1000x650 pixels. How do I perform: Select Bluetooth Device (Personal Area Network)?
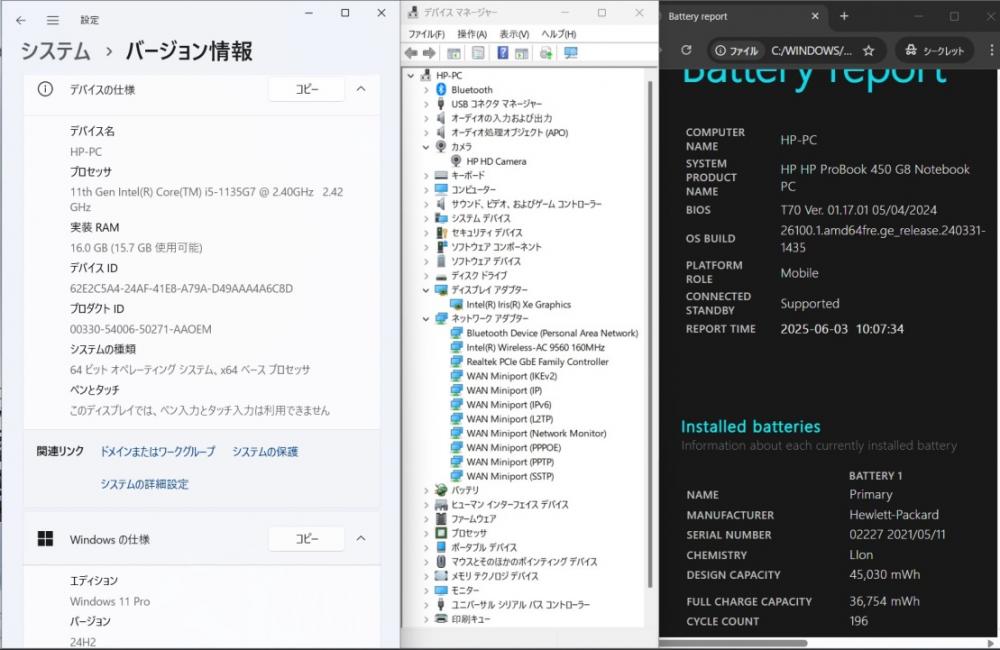coord(552,333)
